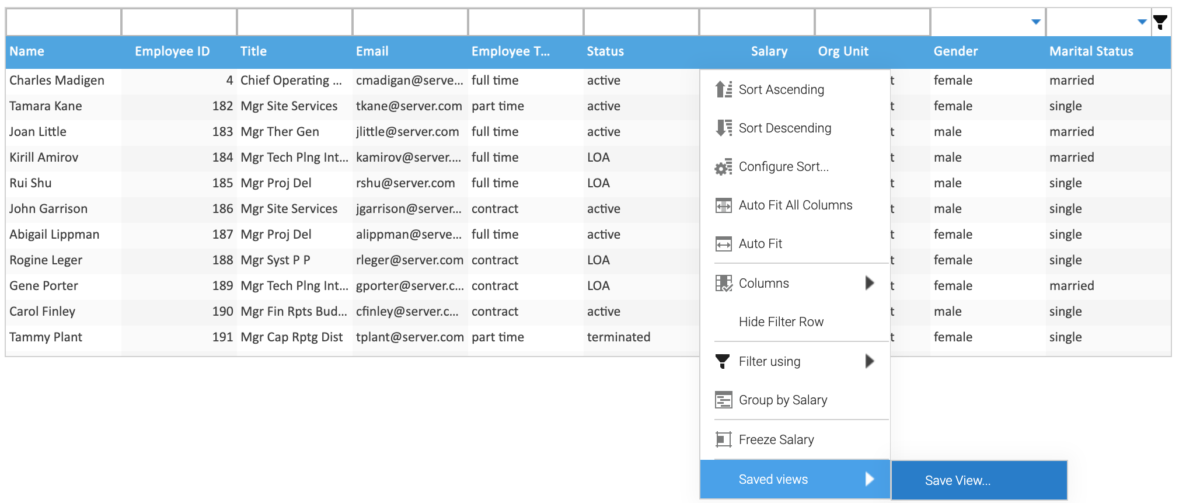Click the Auto Fit arrows icon
The image size is (1200, 503).
tap(724, 244)
